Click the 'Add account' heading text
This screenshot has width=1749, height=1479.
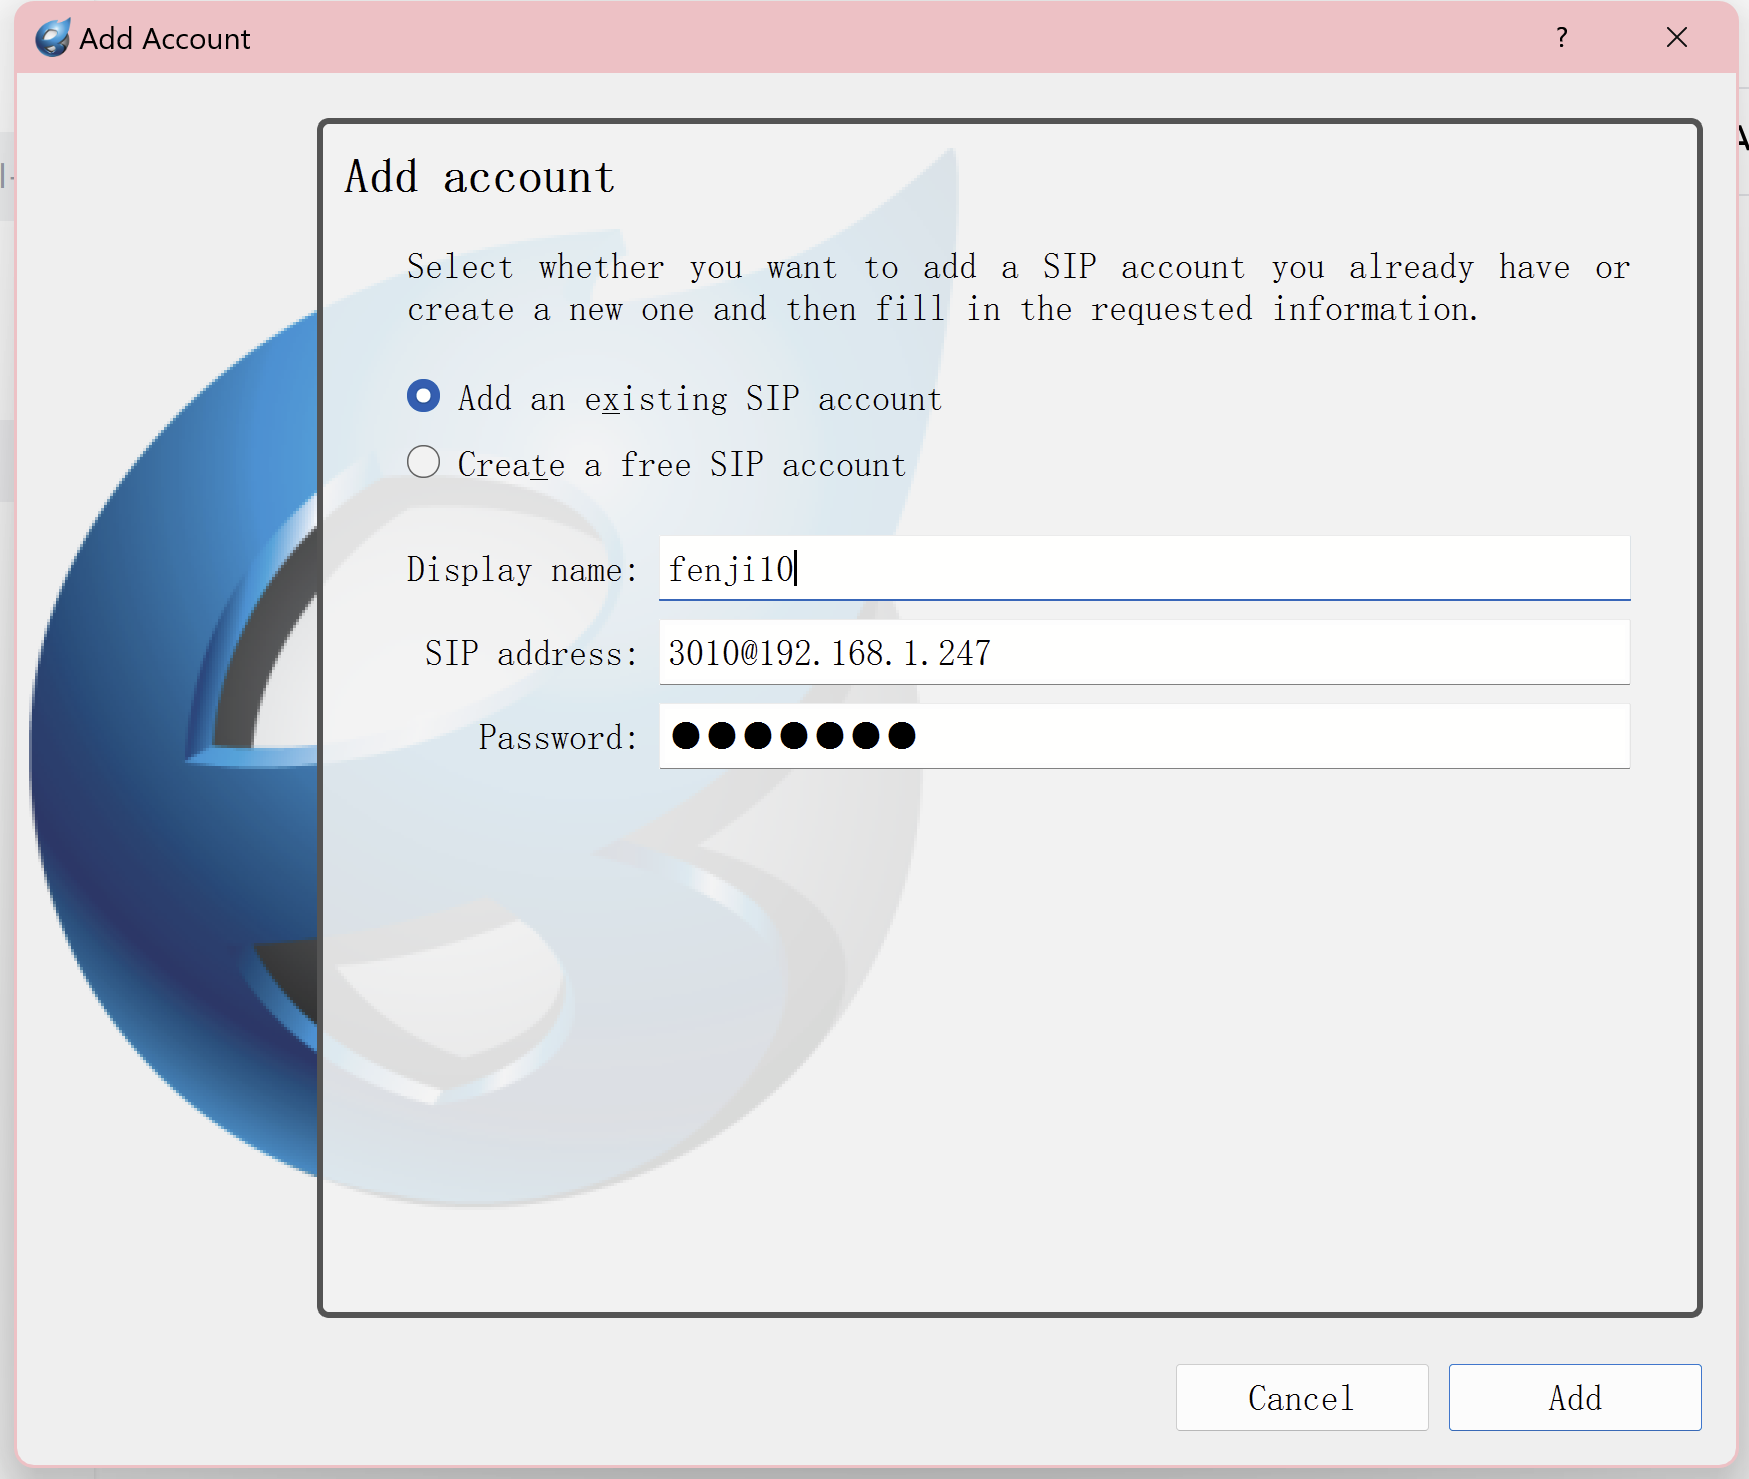click(480, 177)
